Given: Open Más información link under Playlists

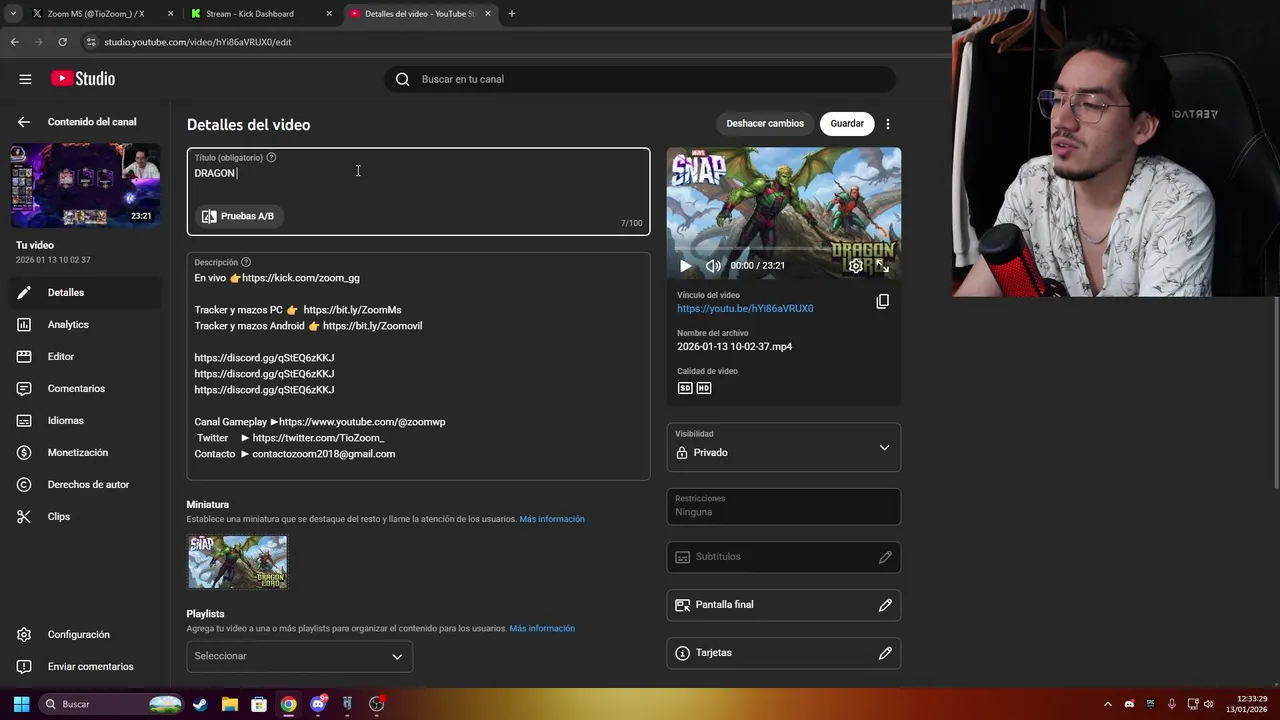Looking at the screenshot, I should [542, 629].
